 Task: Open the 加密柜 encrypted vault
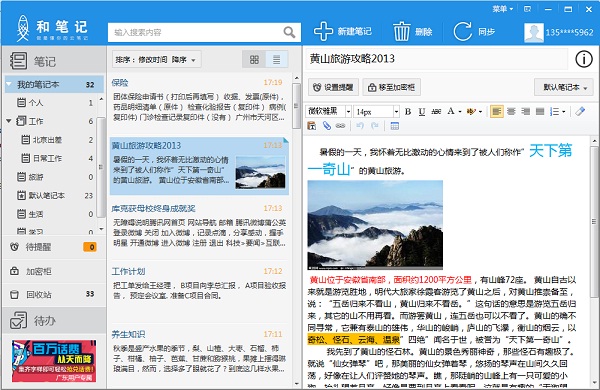click(54, 271)
